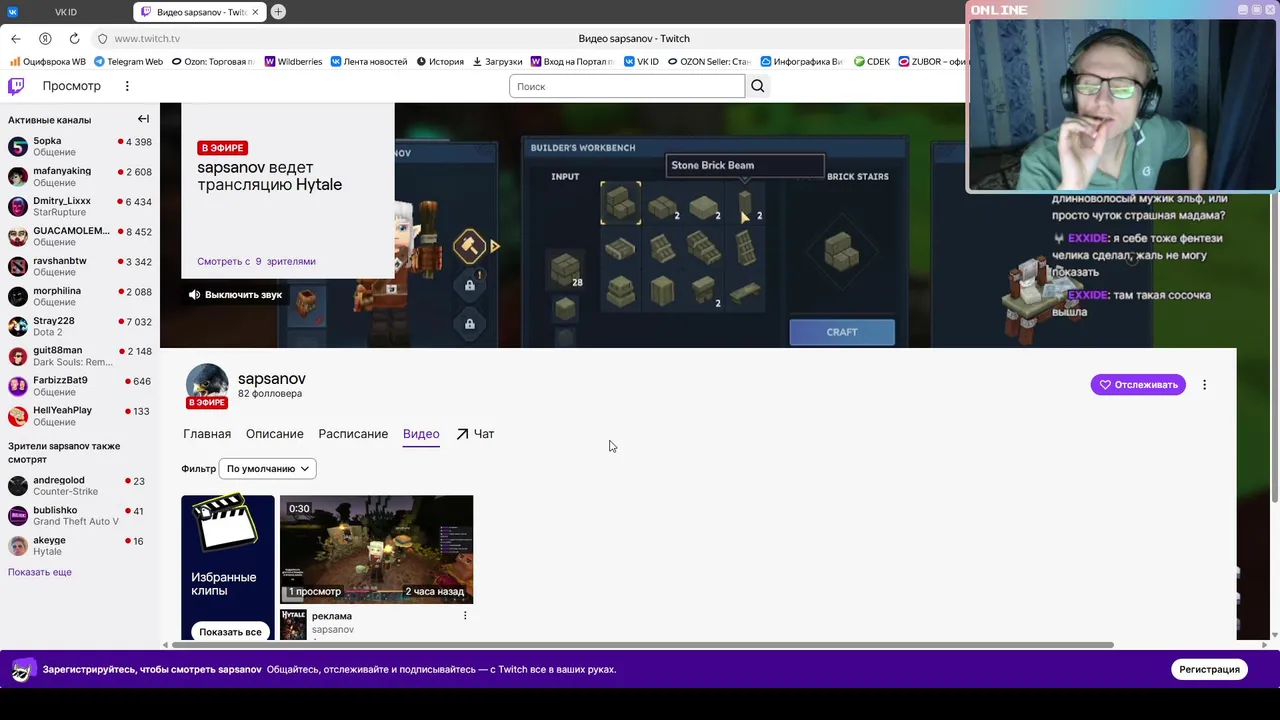
Task: Click the Поиск search input field
Action: [x=627, y=86]
